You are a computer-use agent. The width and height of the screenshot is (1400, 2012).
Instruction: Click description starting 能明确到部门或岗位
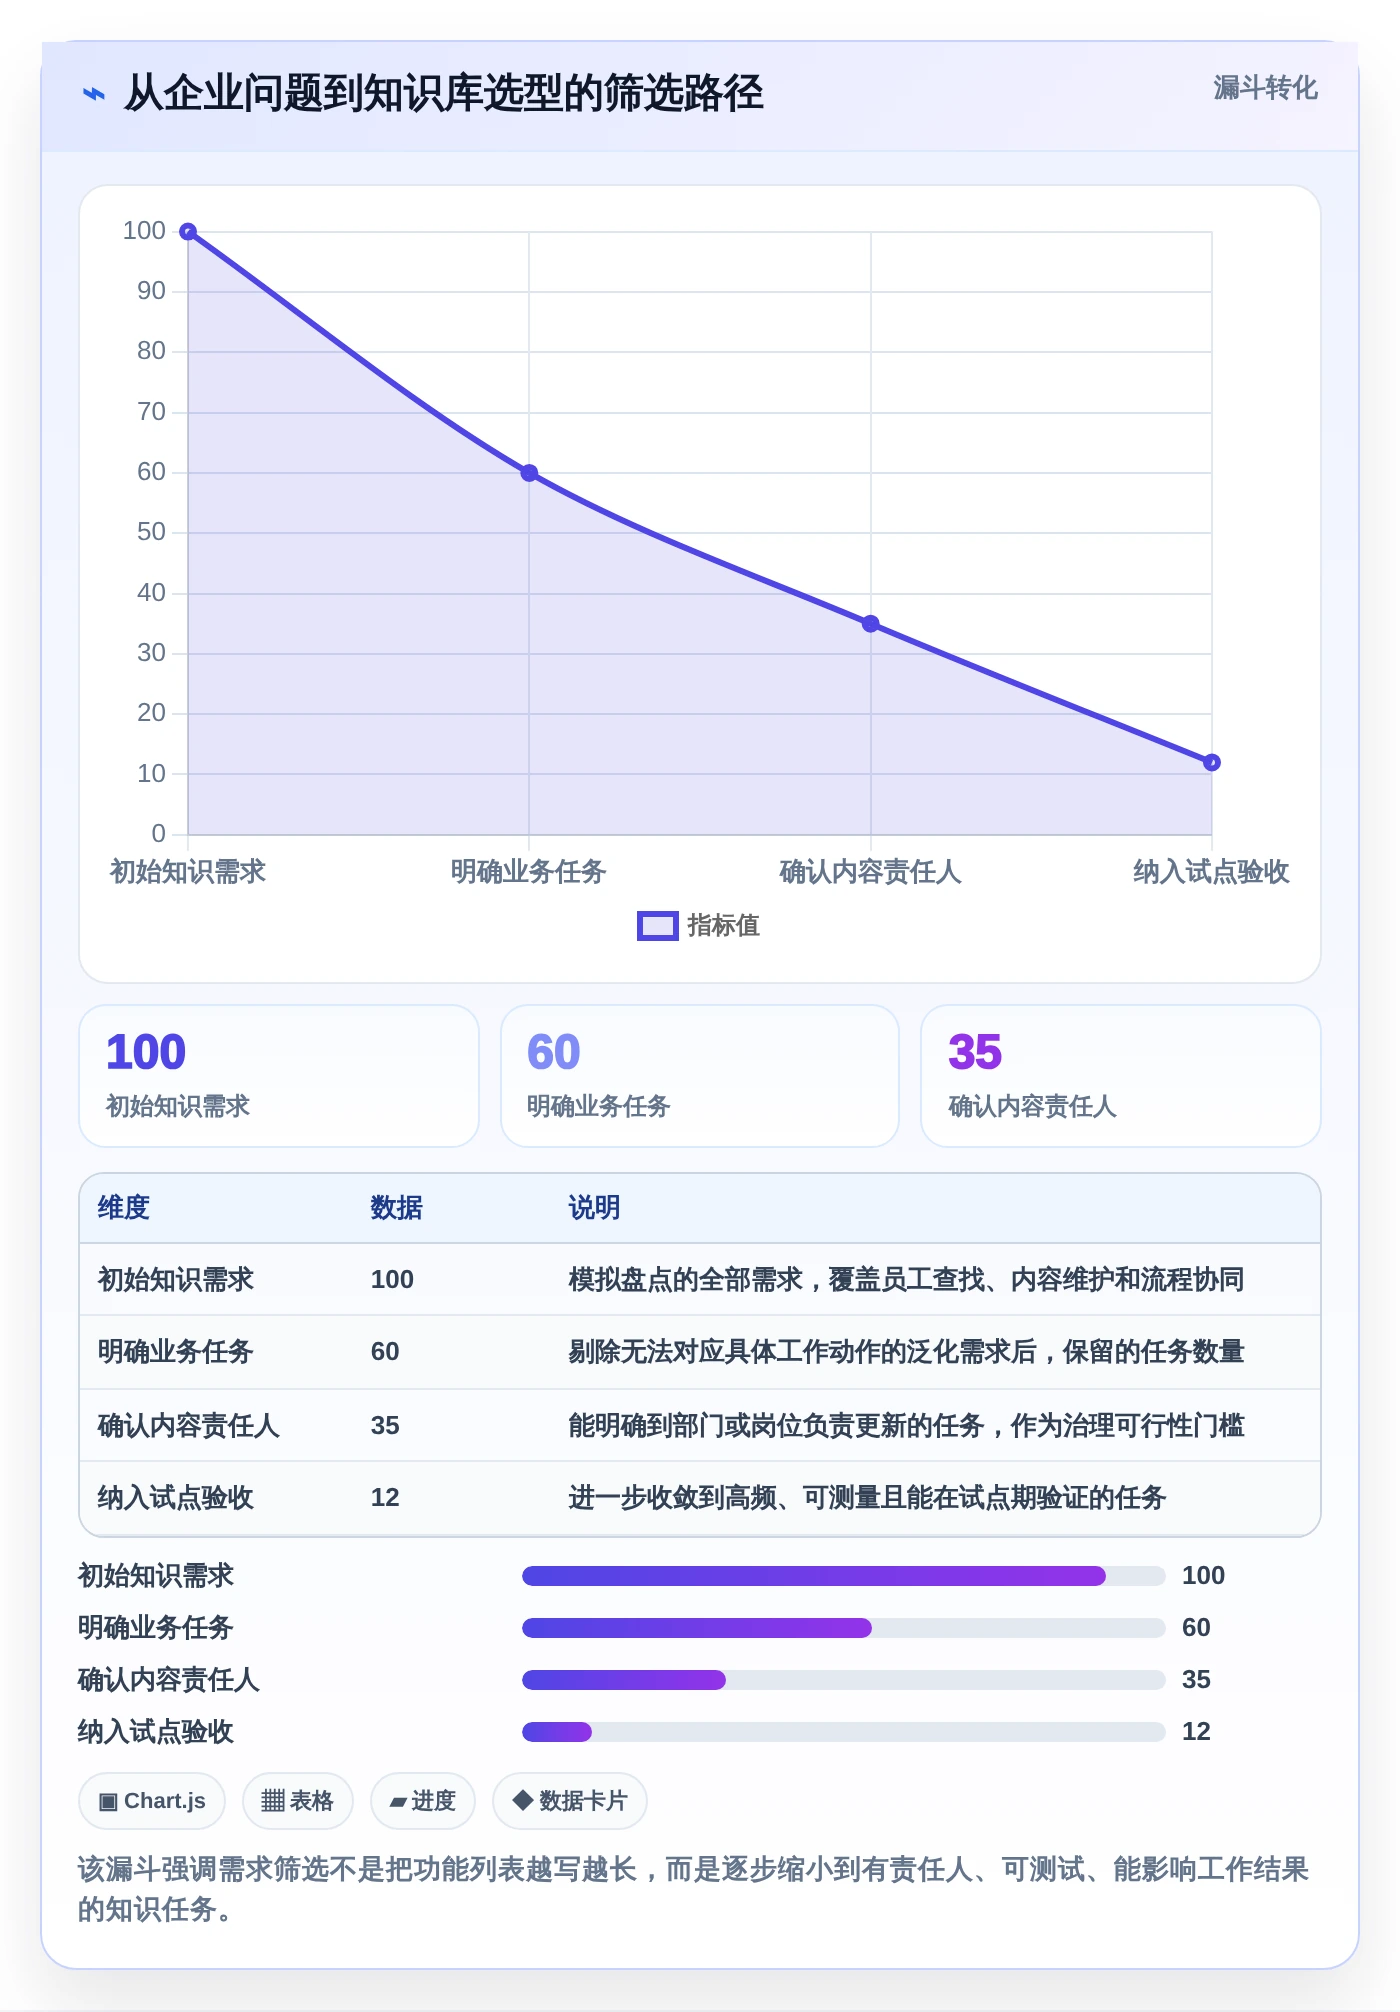coord(907,1426)
